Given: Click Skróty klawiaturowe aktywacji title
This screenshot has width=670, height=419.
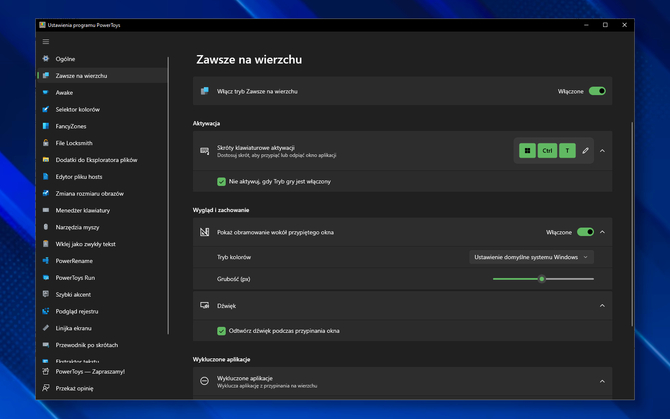Looking at the screenshot, I should click(256, 148).
